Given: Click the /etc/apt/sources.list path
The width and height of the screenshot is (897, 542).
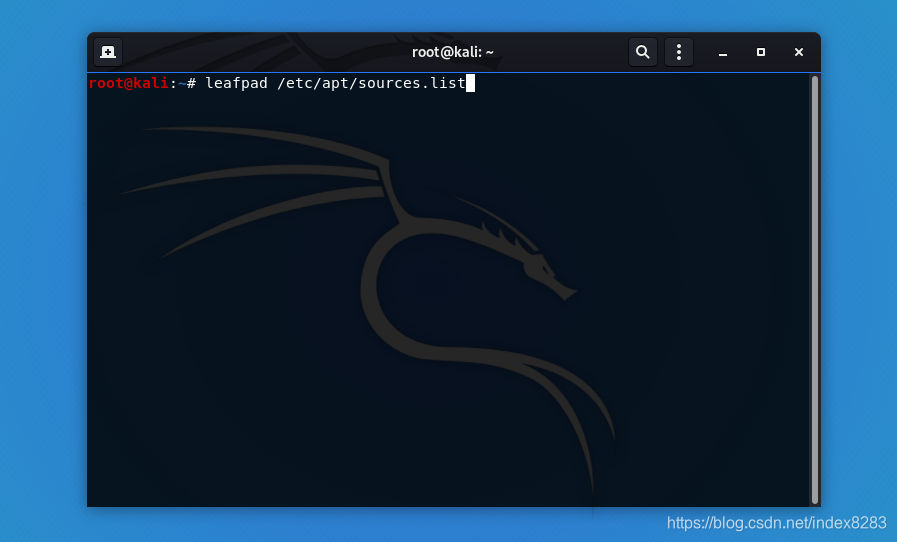Looking at the screenshot, I should pos(371,83).
